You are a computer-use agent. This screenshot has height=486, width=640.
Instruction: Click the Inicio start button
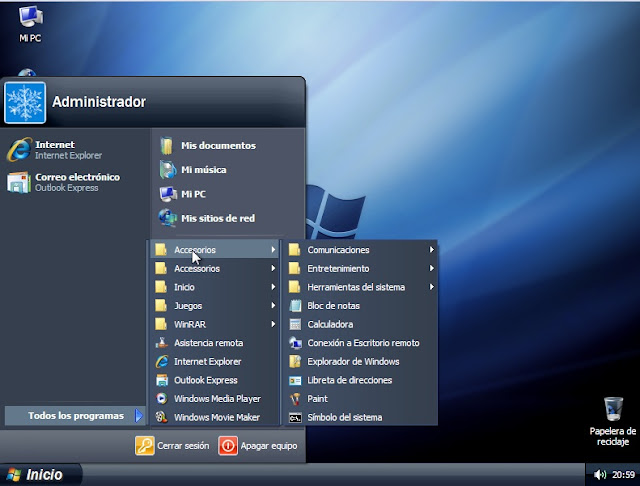[41, 475]
